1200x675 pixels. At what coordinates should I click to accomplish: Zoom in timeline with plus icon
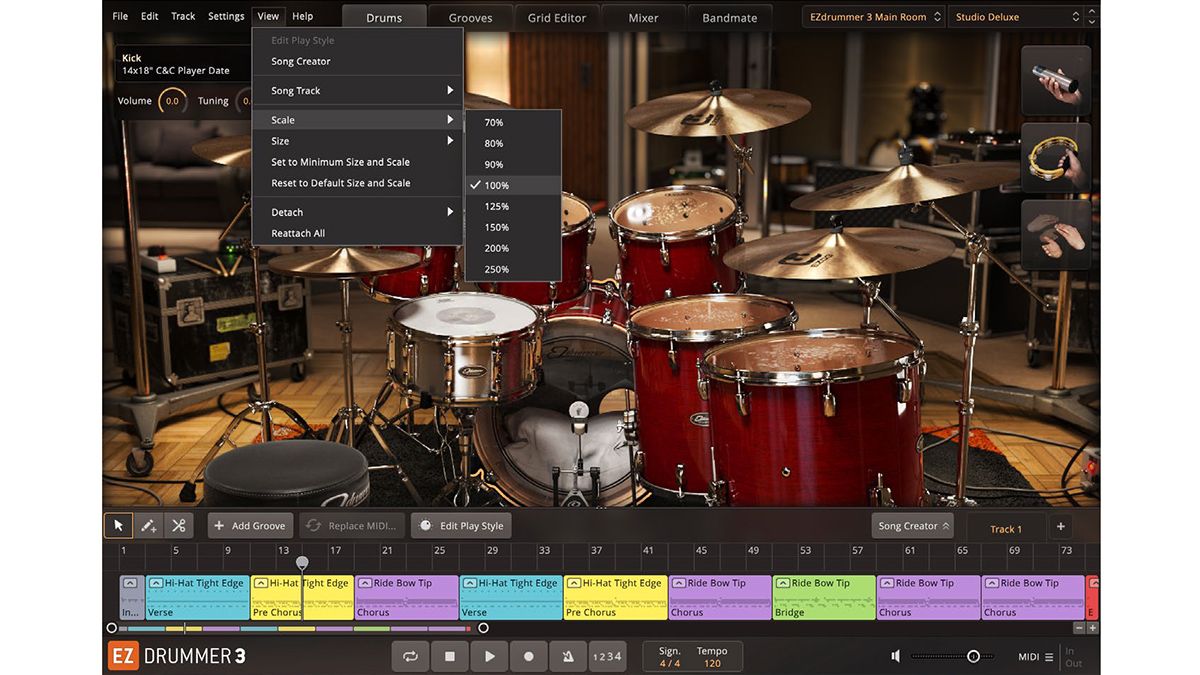point(1092,628)
